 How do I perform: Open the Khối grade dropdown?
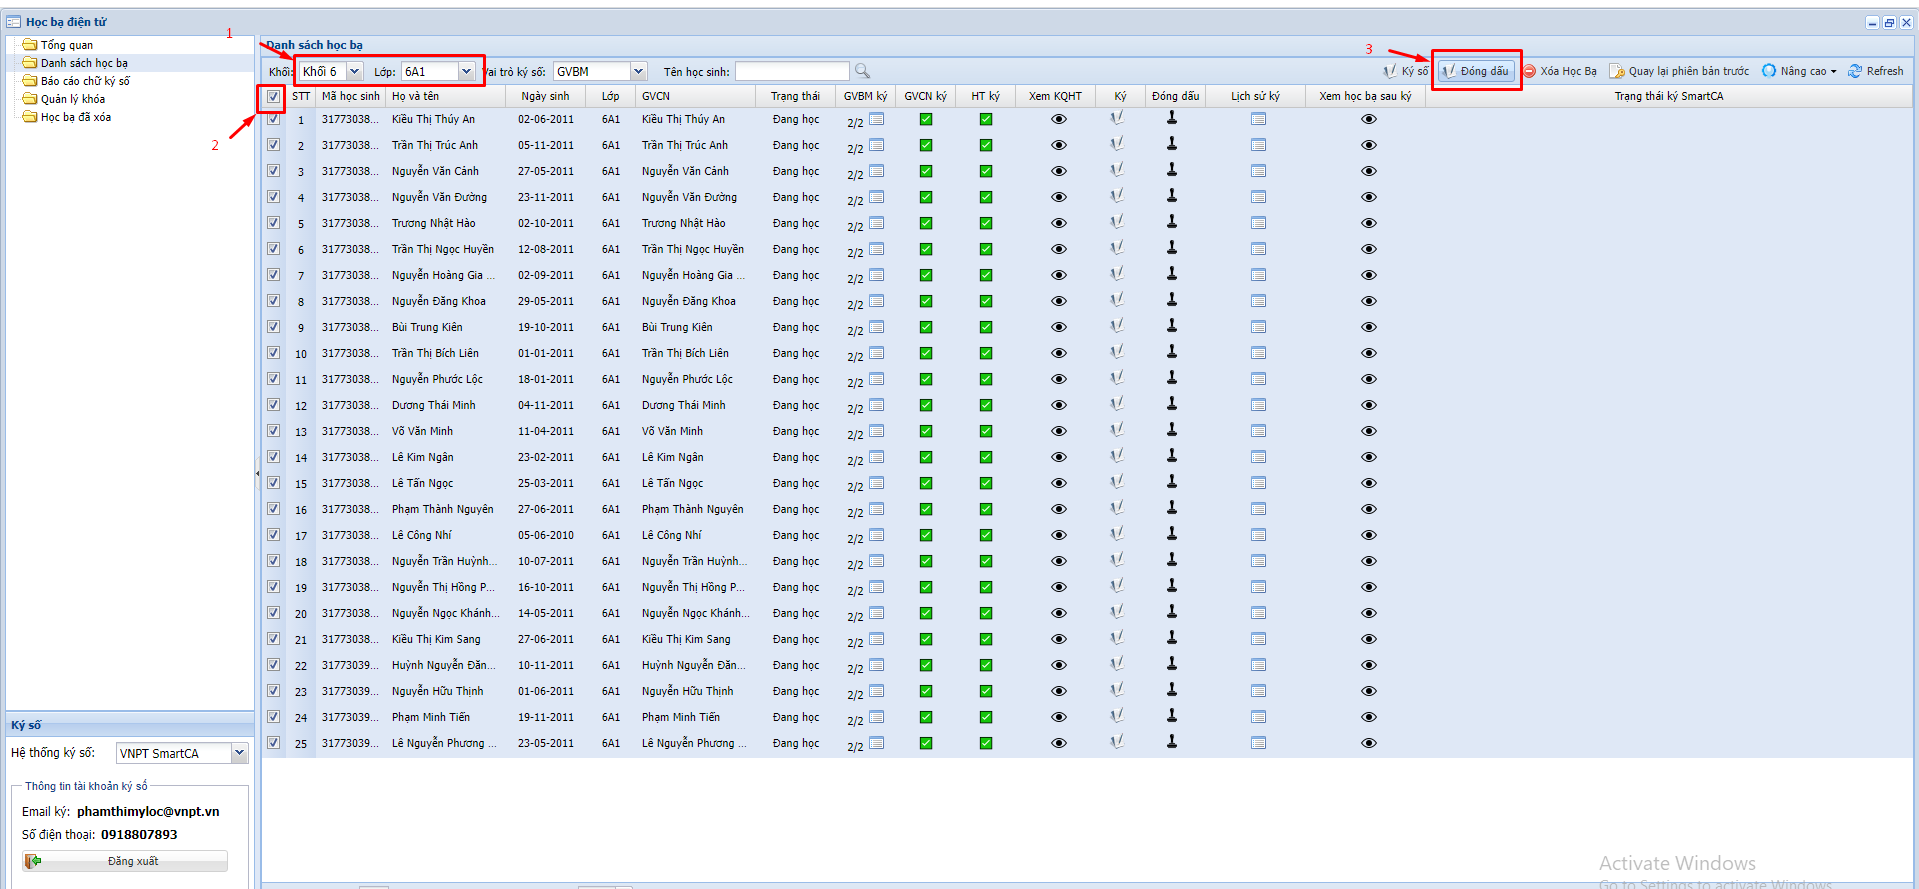(354, 71)
